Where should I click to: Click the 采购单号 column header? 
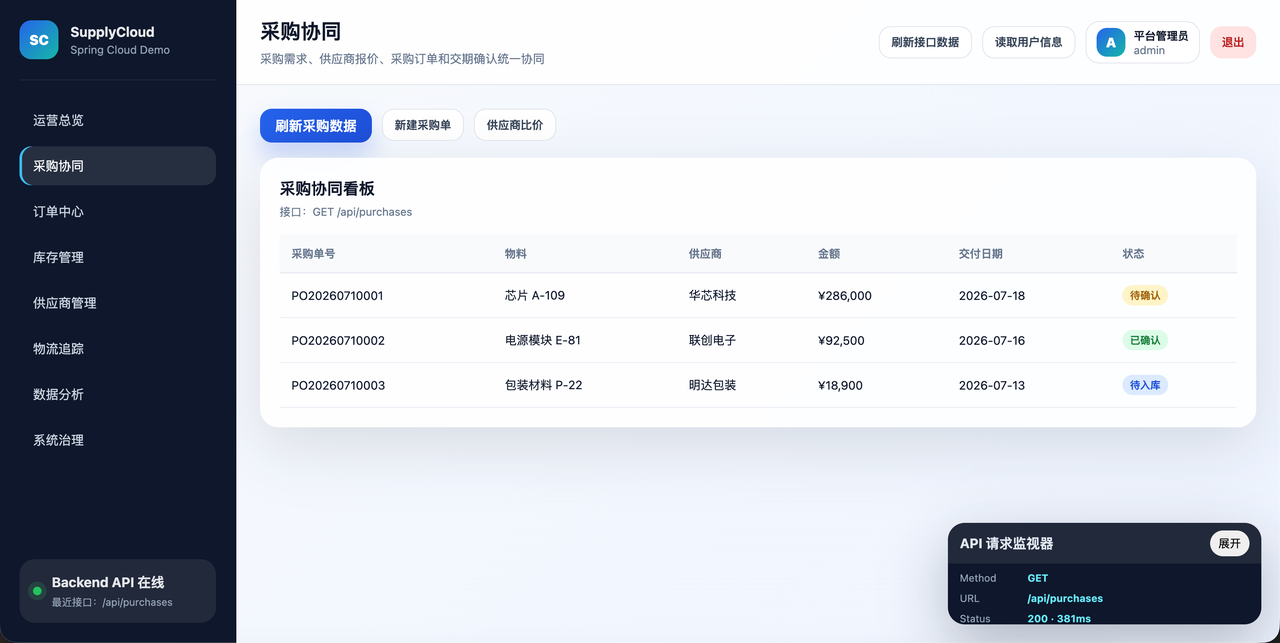[313, 254]
